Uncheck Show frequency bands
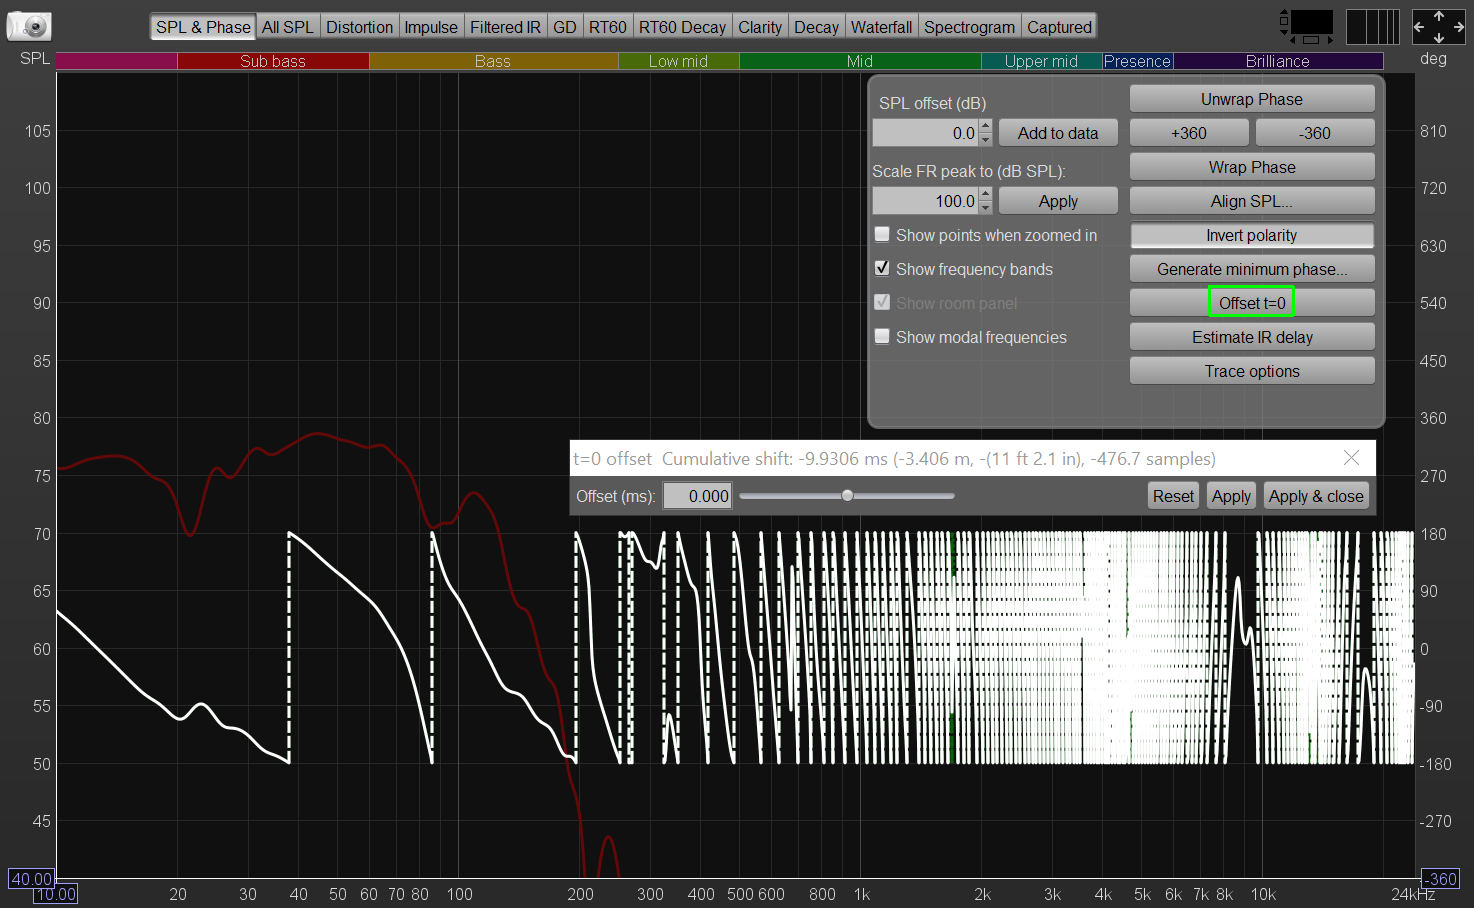This screenshot has height=908, width=1474. click(x=882, y=268)
